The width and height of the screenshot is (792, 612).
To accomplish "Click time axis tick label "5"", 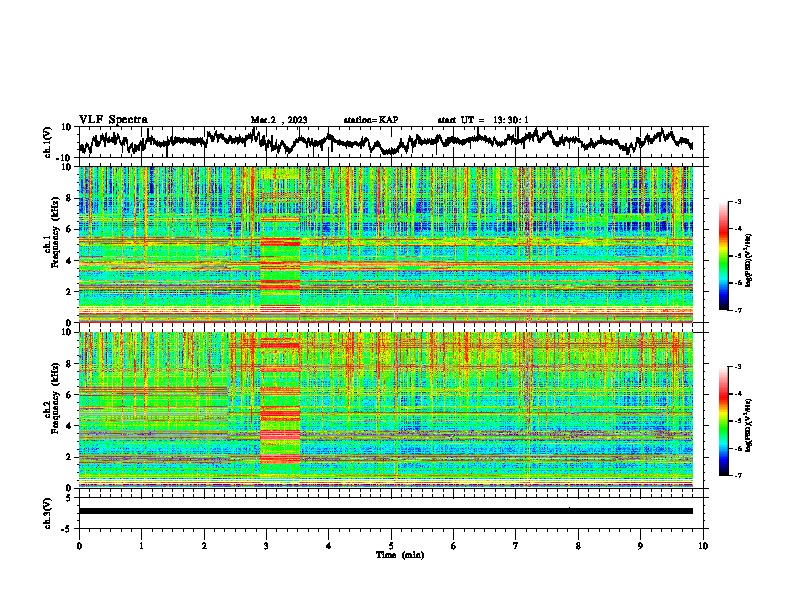I will [x=391, y=546].
